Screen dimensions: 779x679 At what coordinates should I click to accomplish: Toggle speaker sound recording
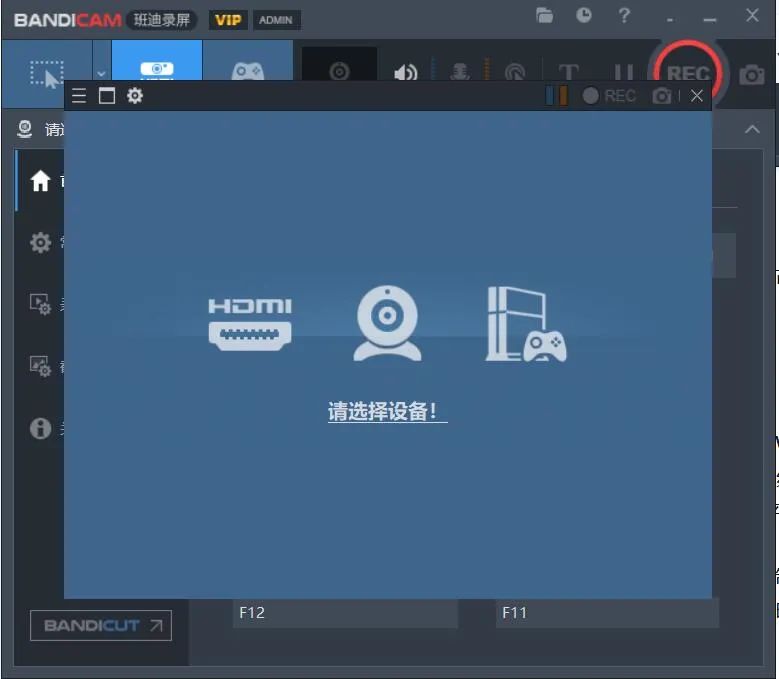click(x=406, y=73)
